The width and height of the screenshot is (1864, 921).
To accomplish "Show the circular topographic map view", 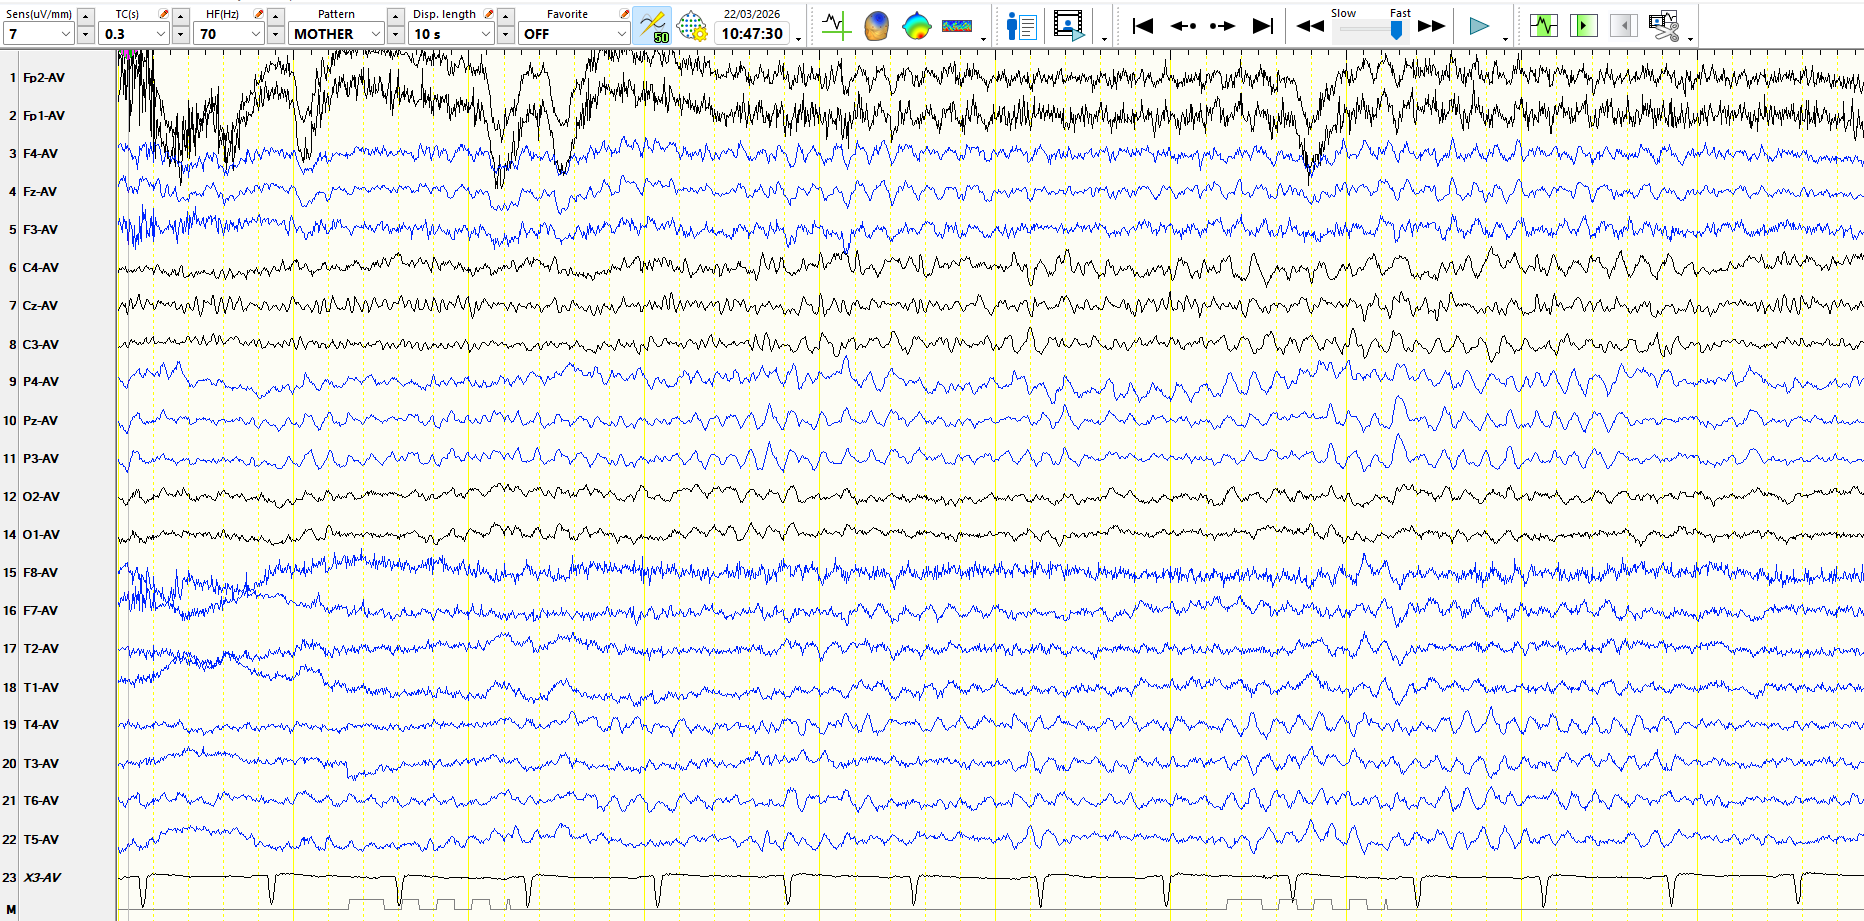I will (916, 26).
